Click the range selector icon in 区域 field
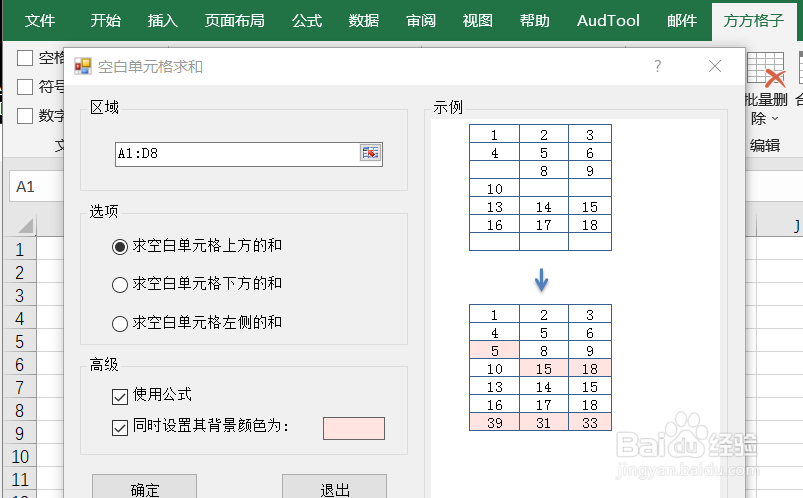 [x=370, y=153]
